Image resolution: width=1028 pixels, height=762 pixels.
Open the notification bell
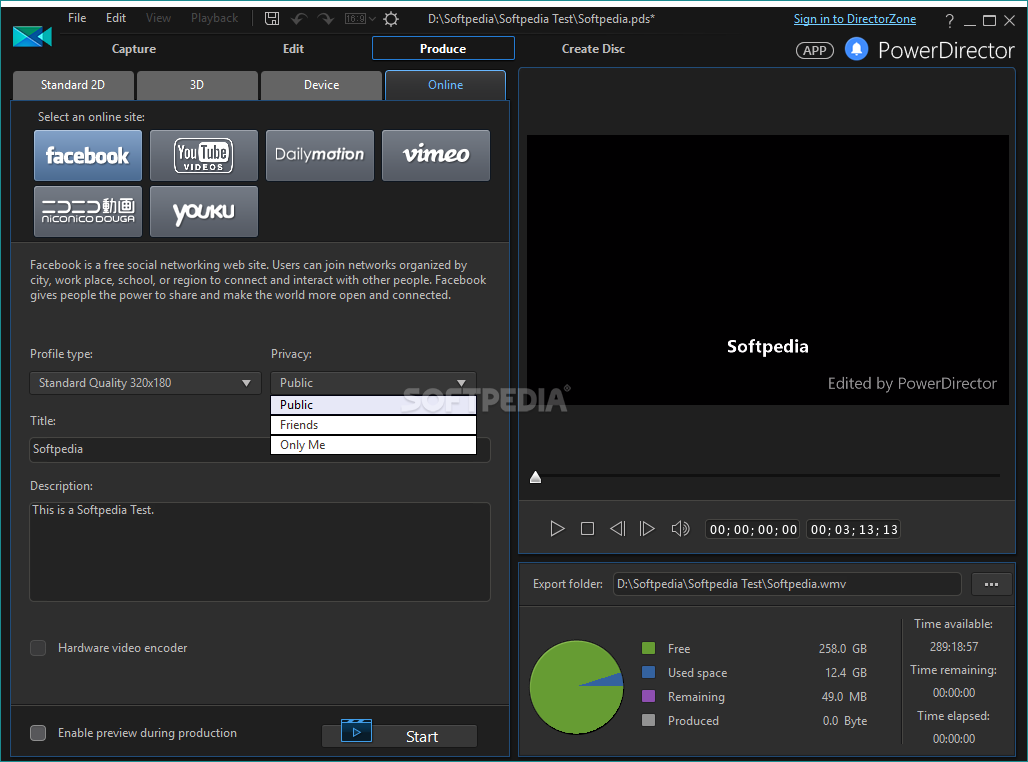tap(856, 49)
